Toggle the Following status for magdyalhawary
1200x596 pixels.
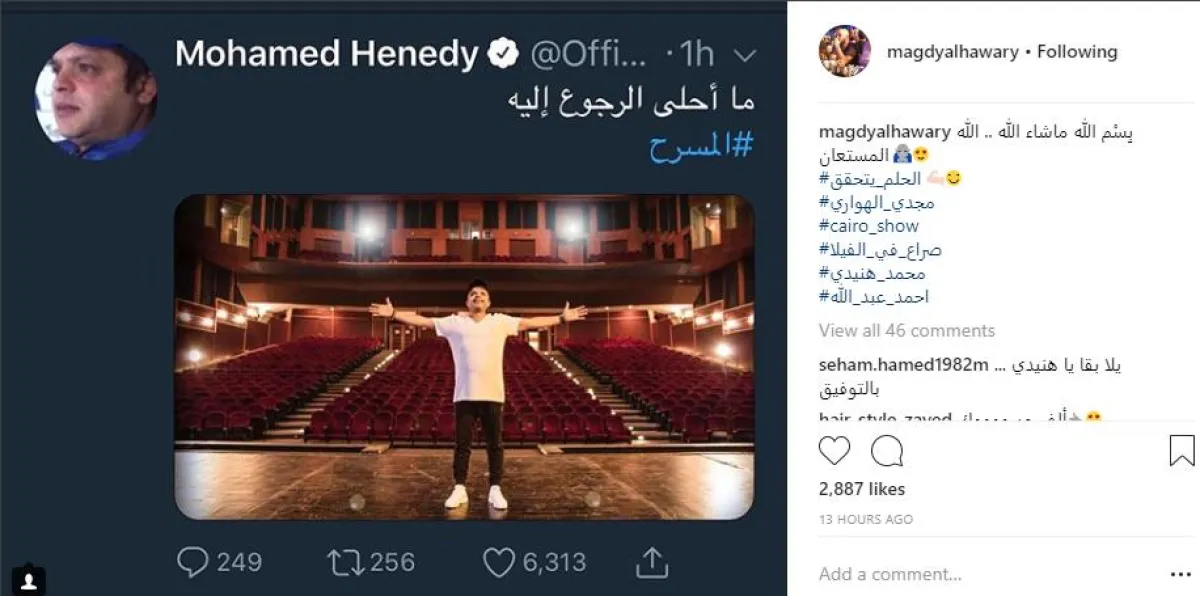coord(1076,51)
